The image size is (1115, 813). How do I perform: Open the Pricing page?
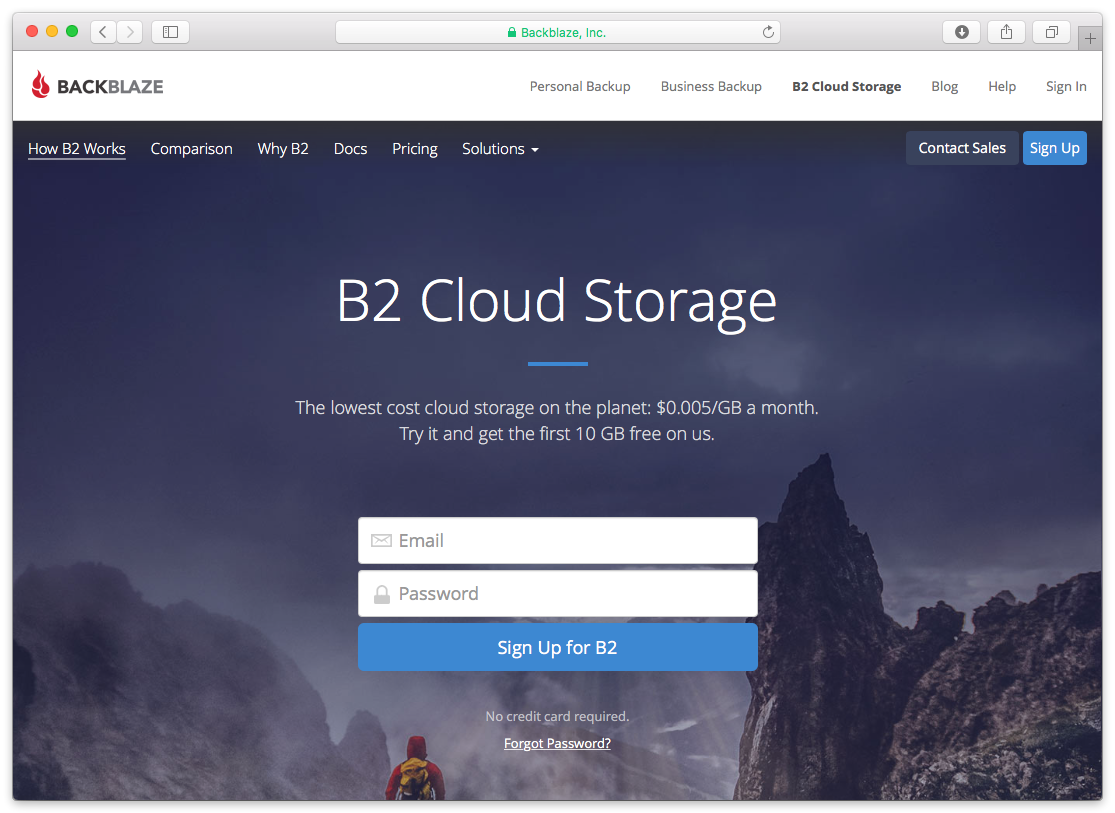click(415, 149)
